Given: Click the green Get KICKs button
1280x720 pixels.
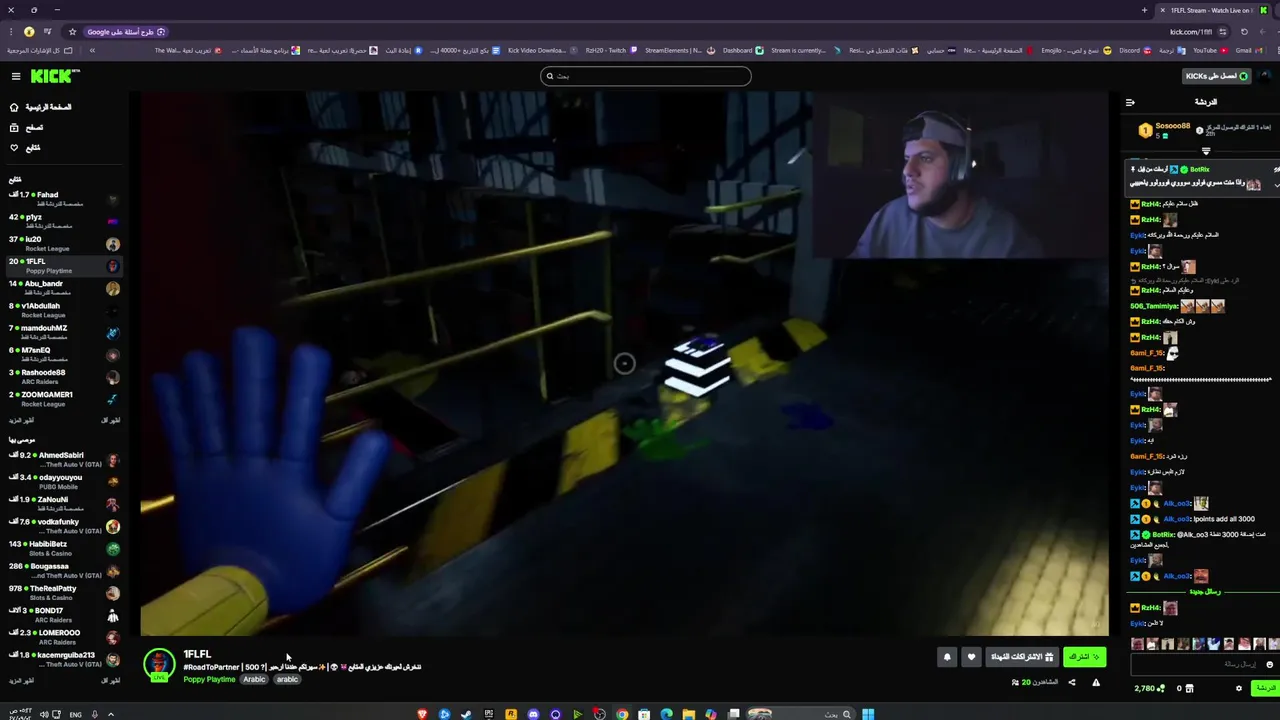Looking at the screenshot, I should coord(1216,76).
